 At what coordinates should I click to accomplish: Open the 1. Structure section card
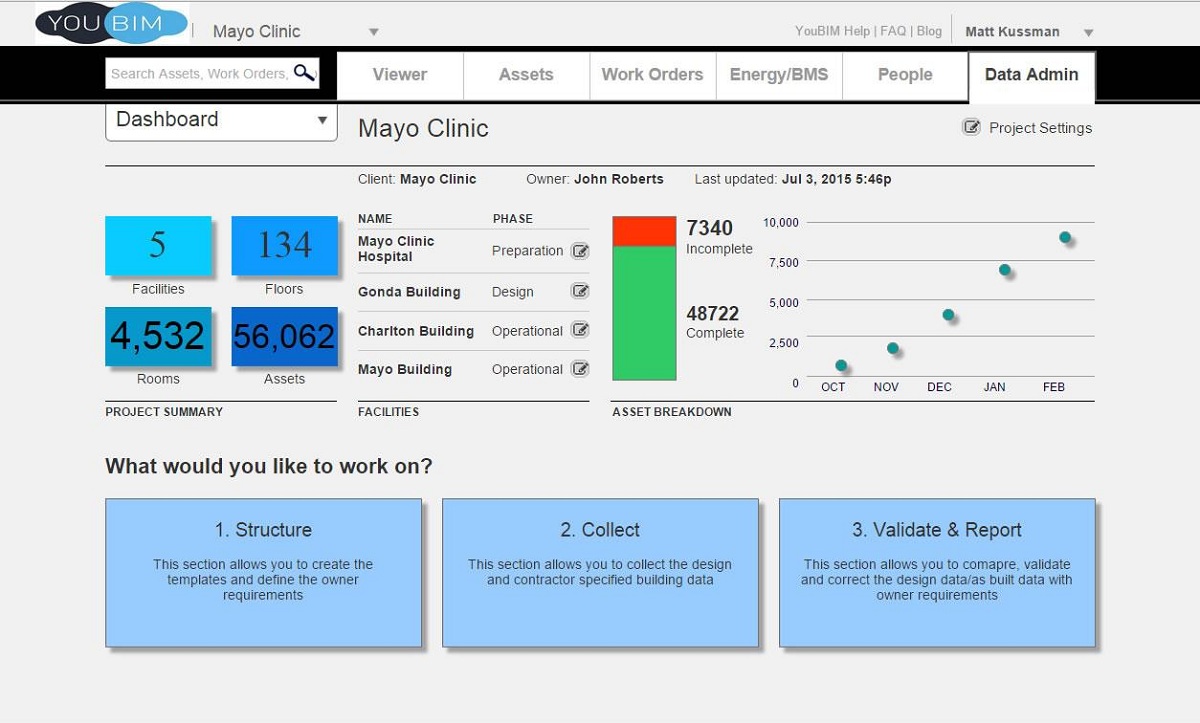[x=263, y=573]
